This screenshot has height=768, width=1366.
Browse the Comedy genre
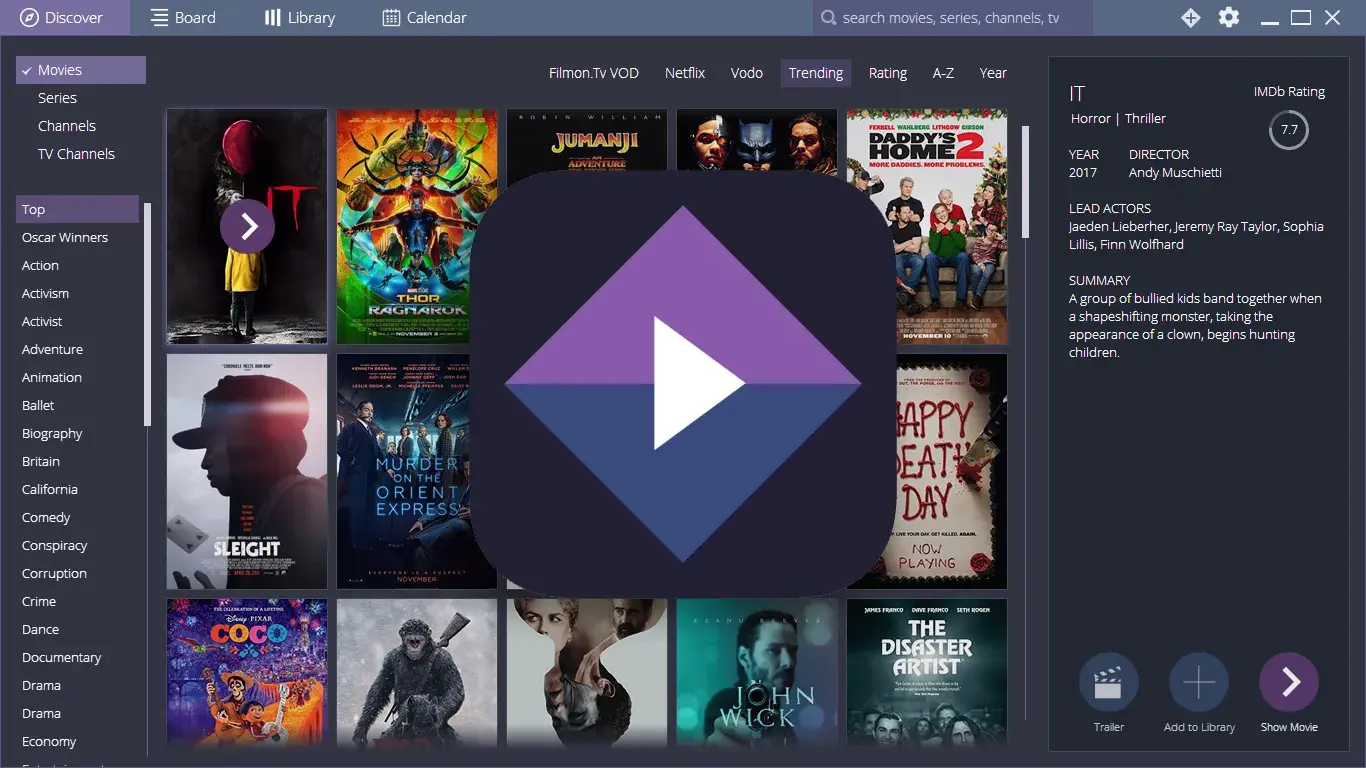click(x=45, y=517)
